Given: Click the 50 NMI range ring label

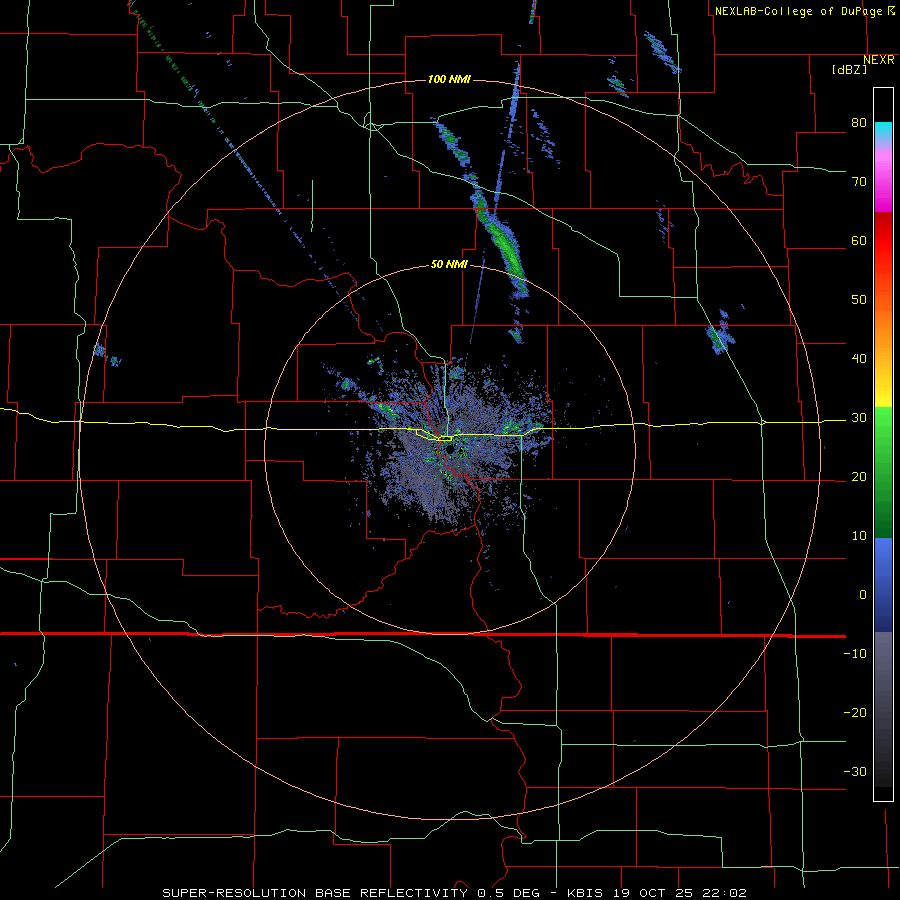Looking at the screenshot, I should tap(449, 265).
